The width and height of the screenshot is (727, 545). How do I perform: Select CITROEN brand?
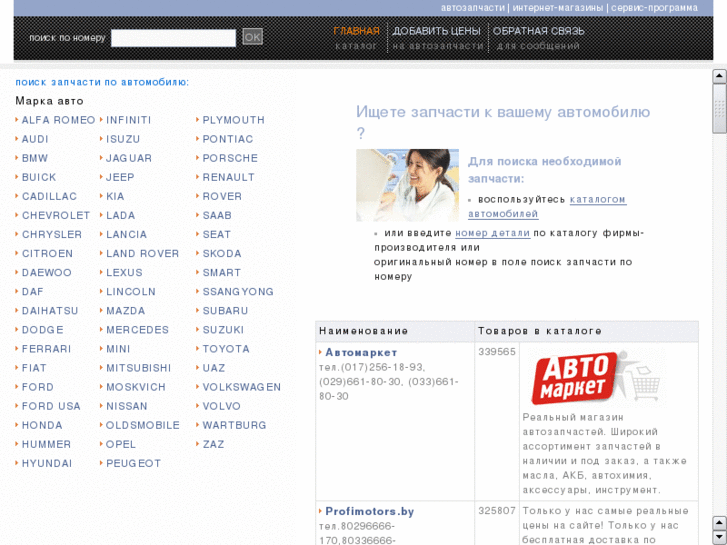coord(47,253)
